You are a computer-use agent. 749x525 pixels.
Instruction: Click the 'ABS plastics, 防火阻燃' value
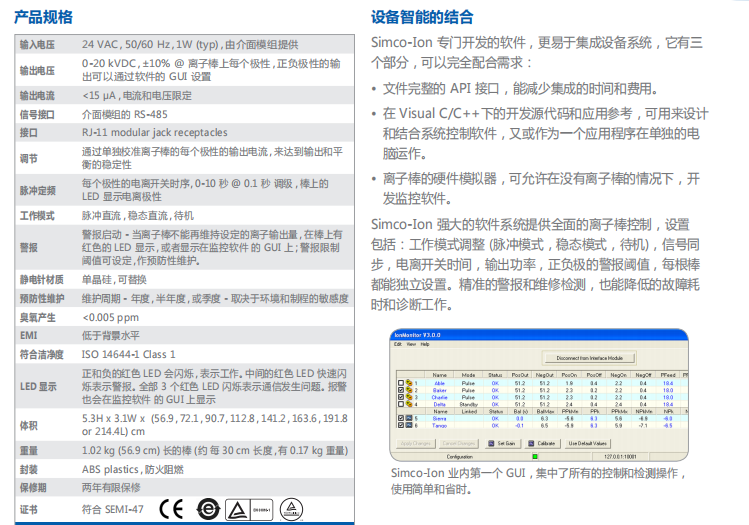click(132, 470)
